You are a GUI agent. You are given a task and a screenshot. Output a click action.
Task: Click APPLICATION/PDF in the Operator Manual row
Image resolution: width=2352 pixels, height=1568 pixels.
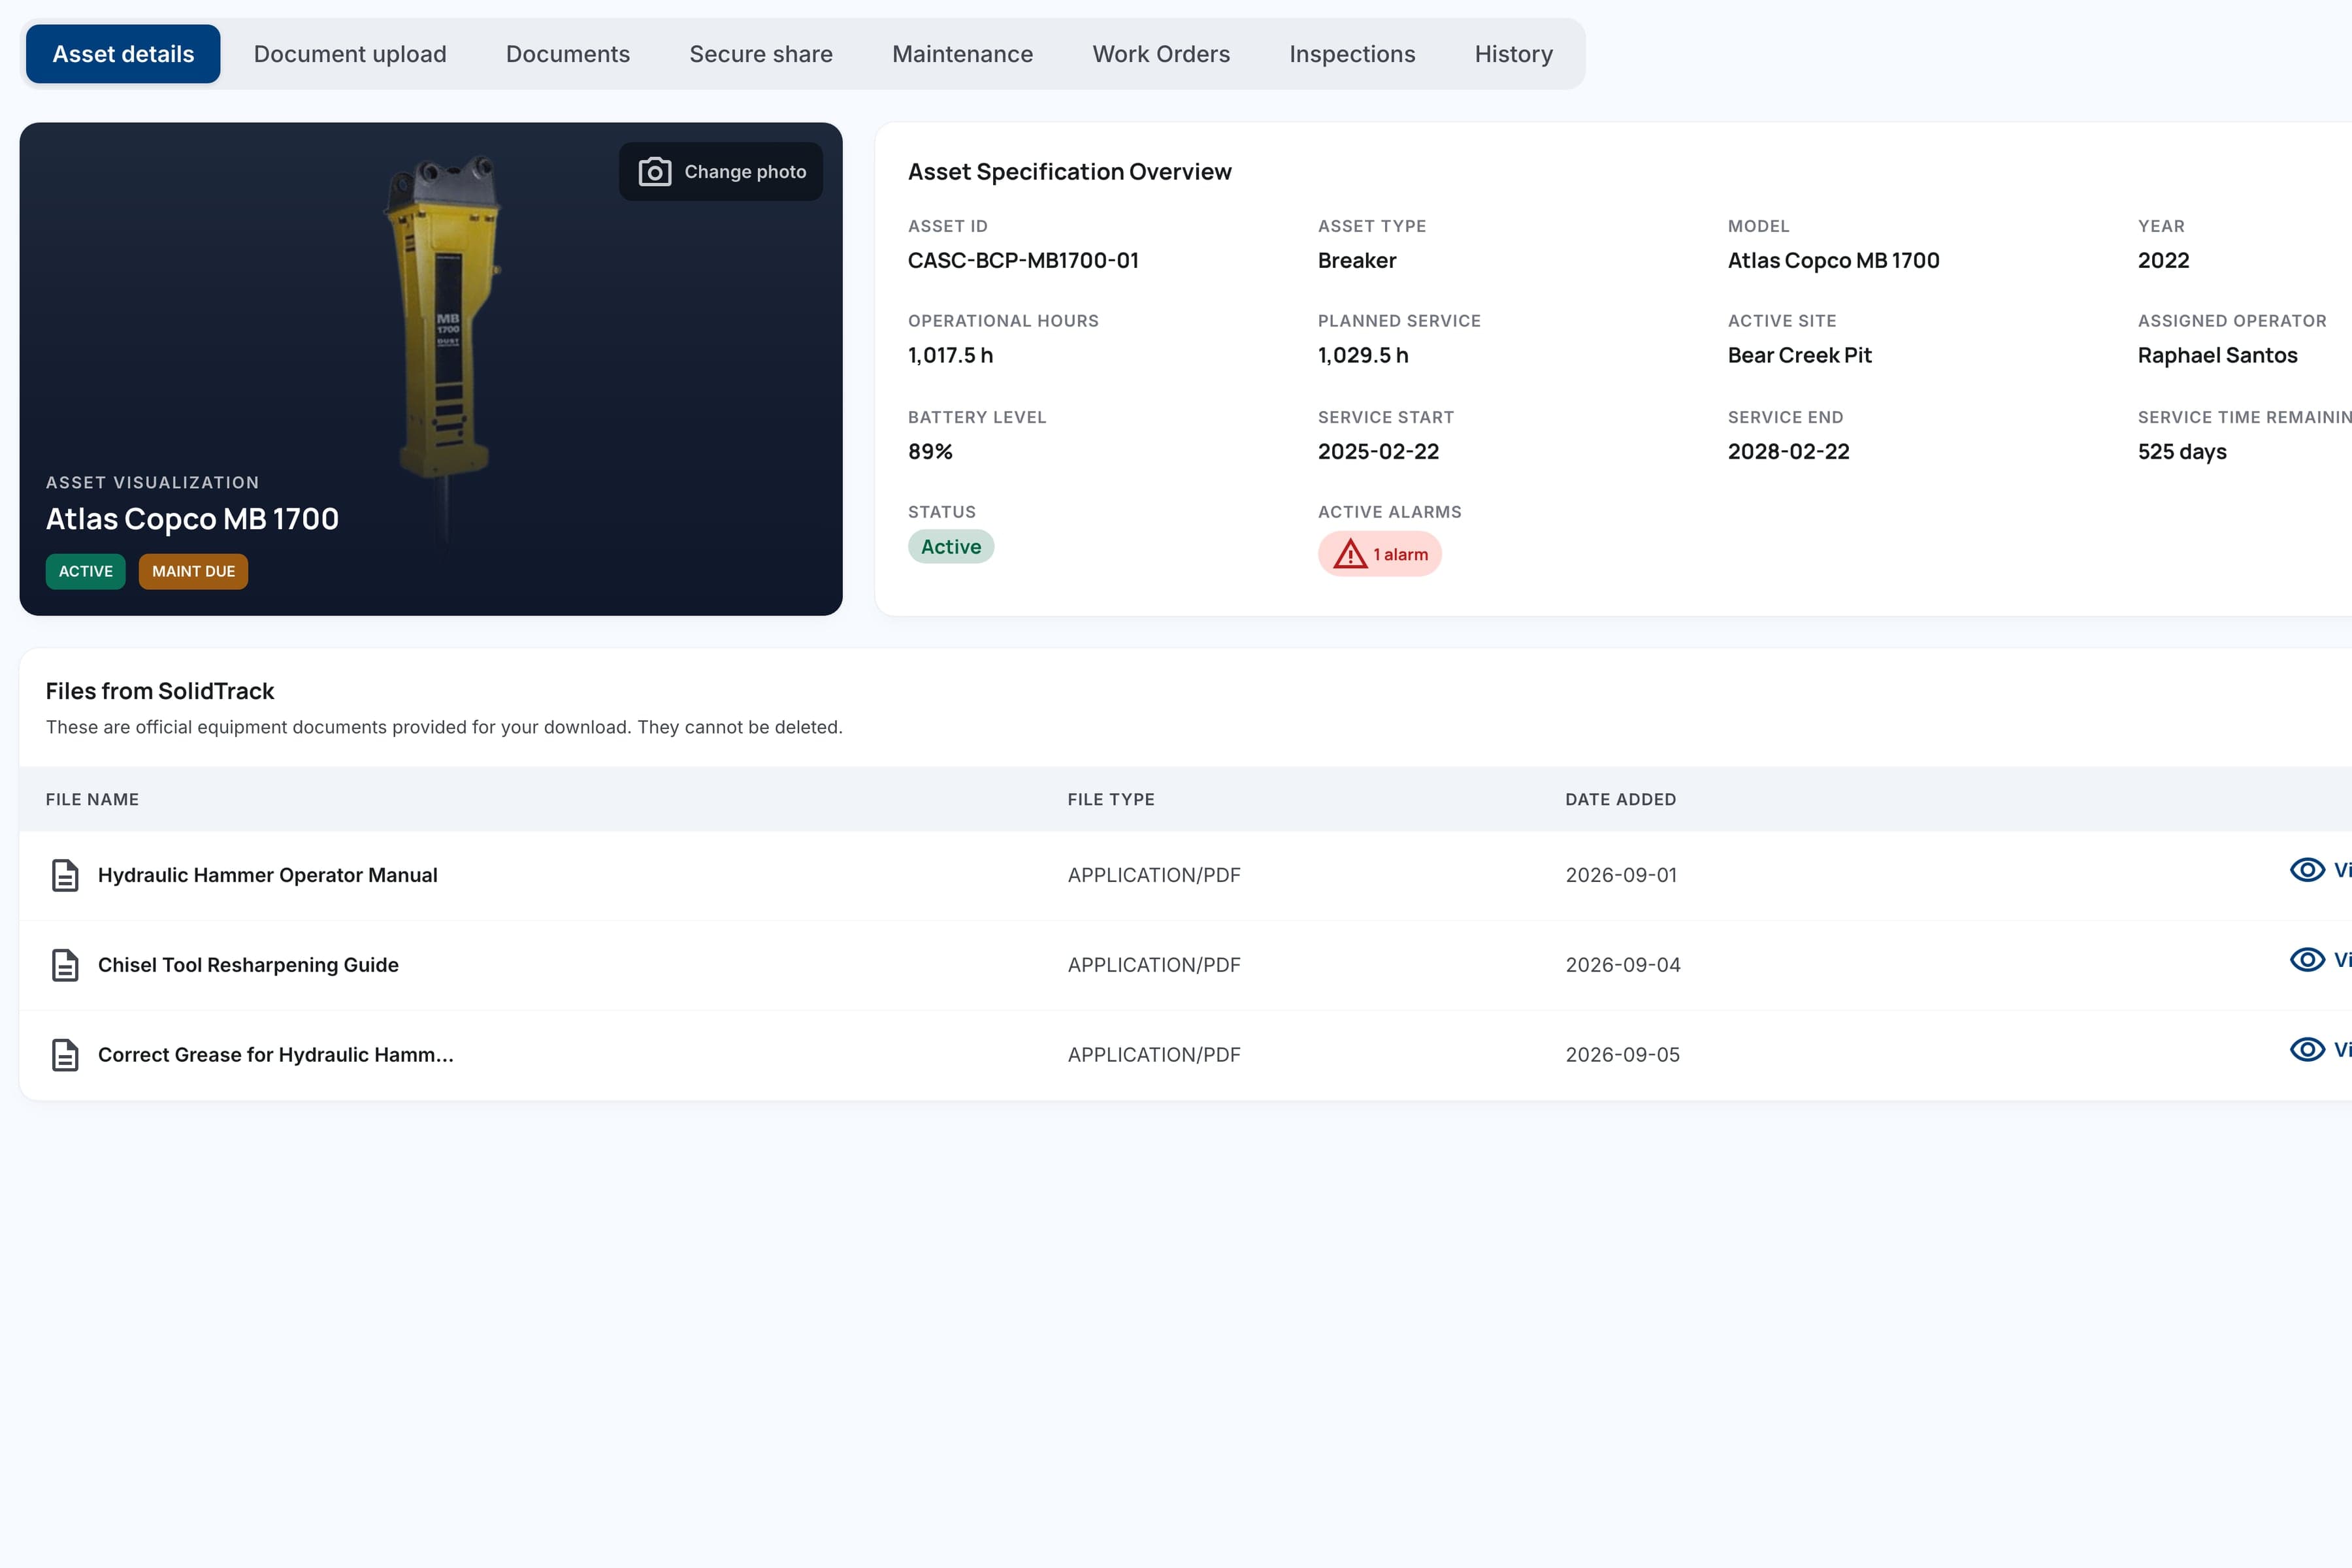click(1154, 875)
